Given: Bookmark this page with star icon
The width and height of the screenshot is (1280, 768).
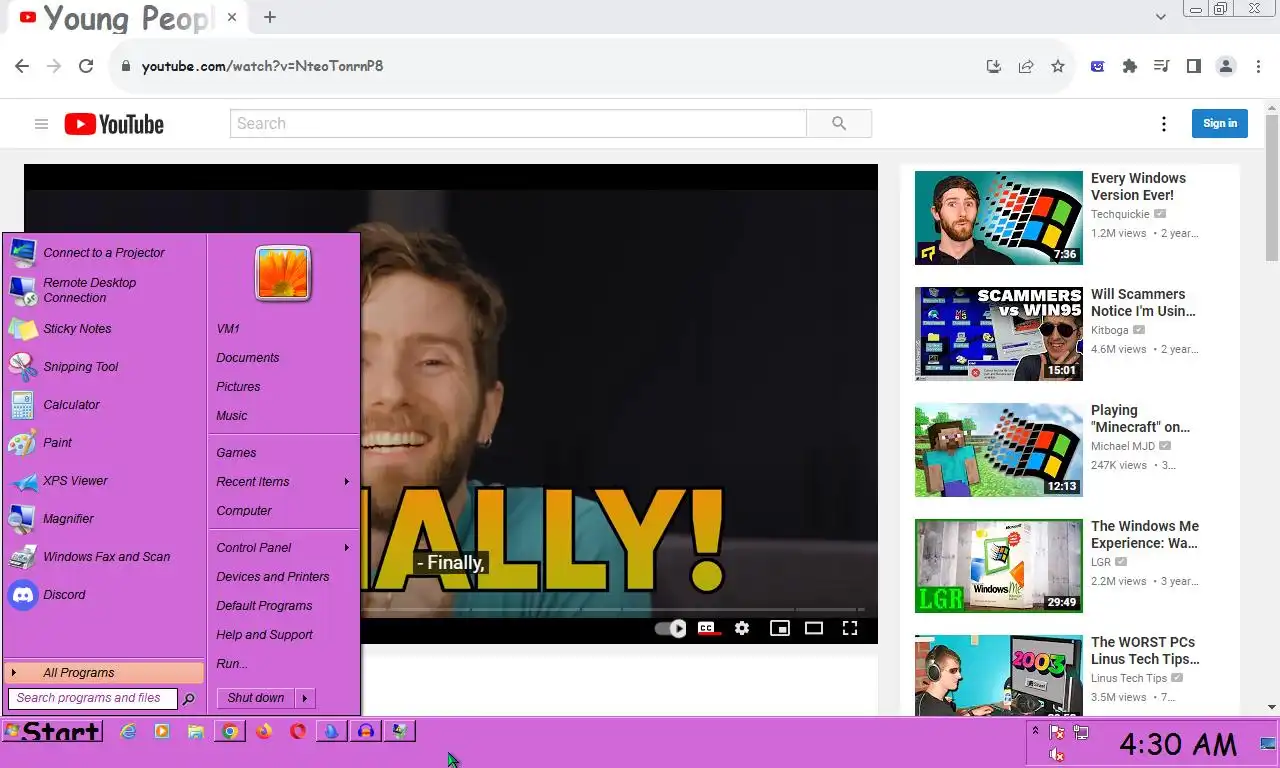Looking at the screenshot, I should click(x=1058, y=66).
